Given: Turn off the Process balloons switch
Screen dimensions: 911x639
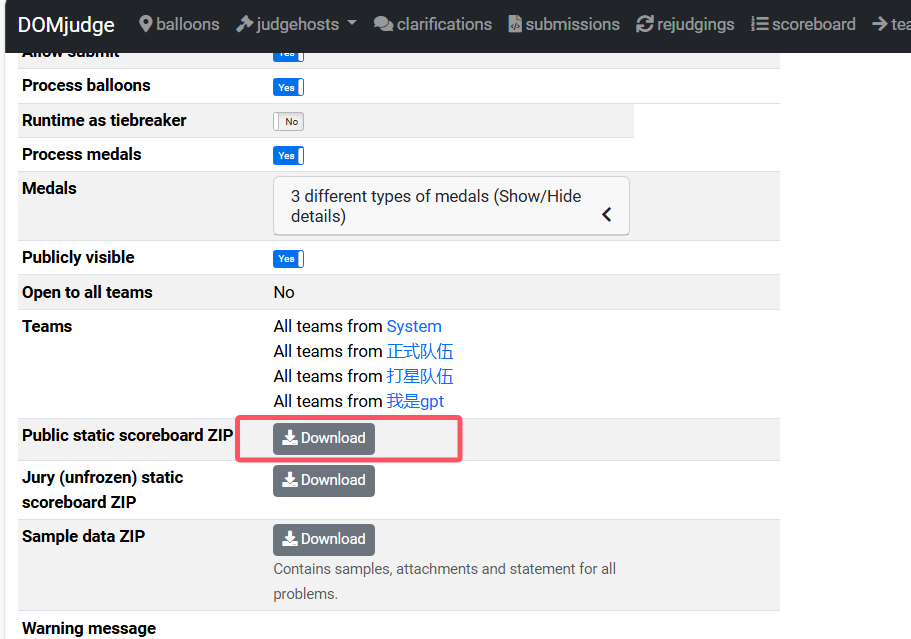Looking at the screenshot, I should click(x=288, y=87).
